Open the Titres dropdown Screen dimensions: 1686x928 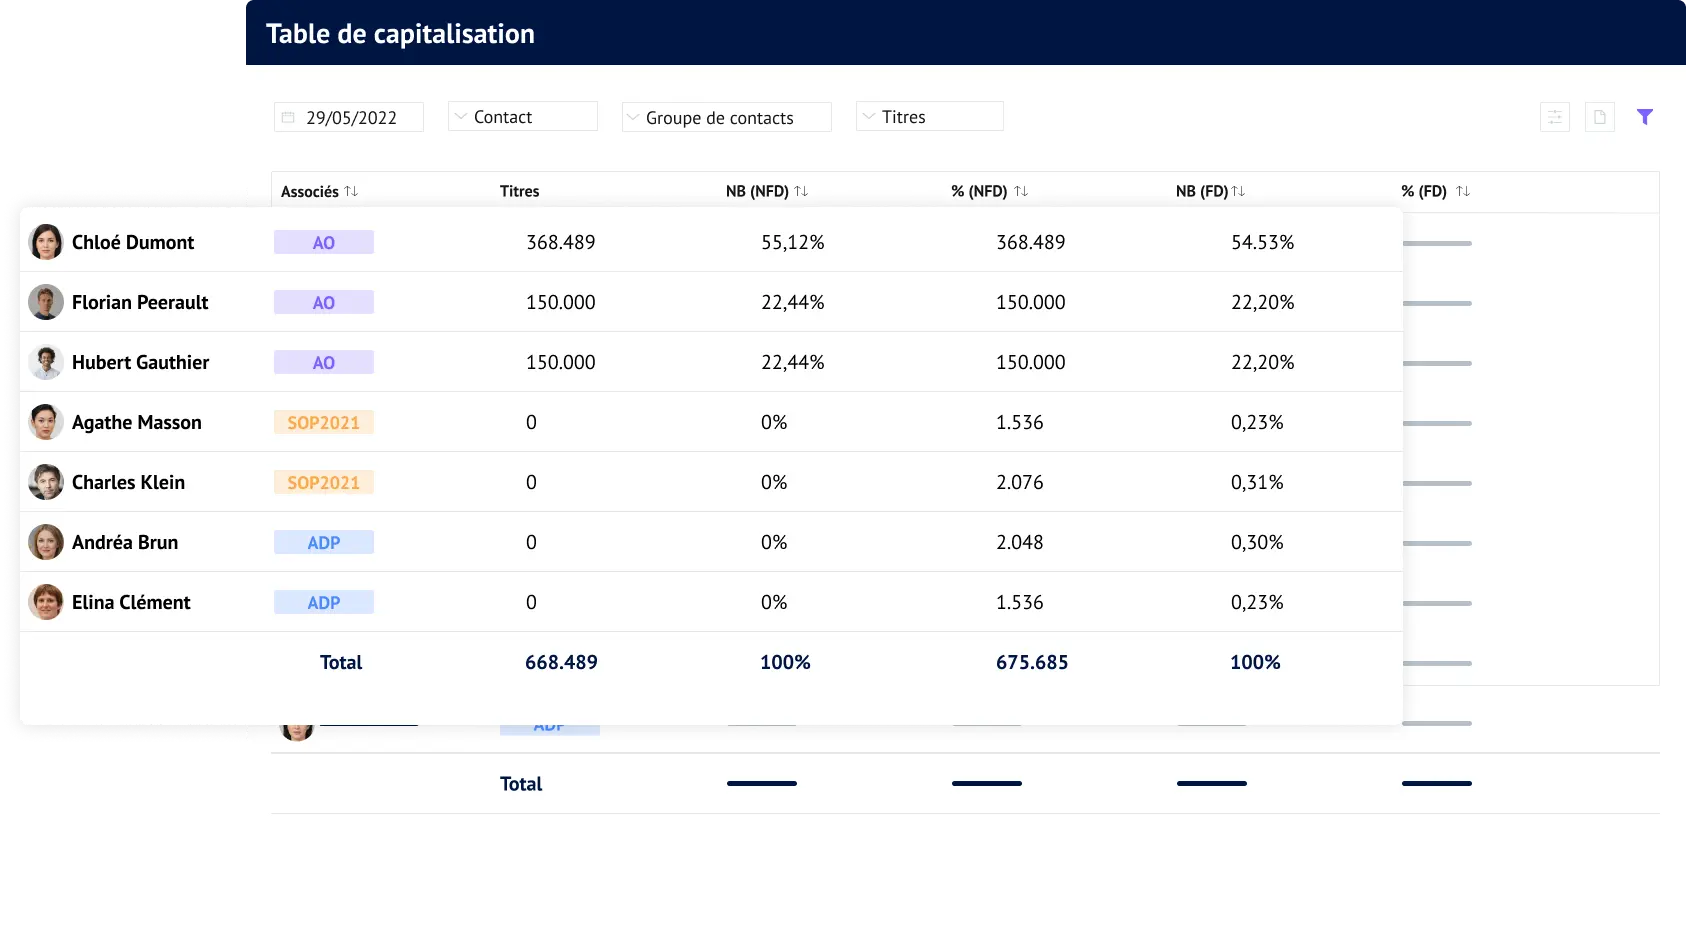click(x=929, y=116)
